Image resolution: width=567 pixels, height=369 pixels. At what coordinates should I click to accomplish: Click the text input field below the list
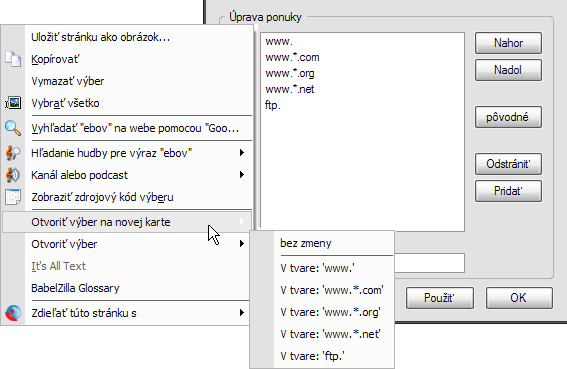click(x=429, y=263)
